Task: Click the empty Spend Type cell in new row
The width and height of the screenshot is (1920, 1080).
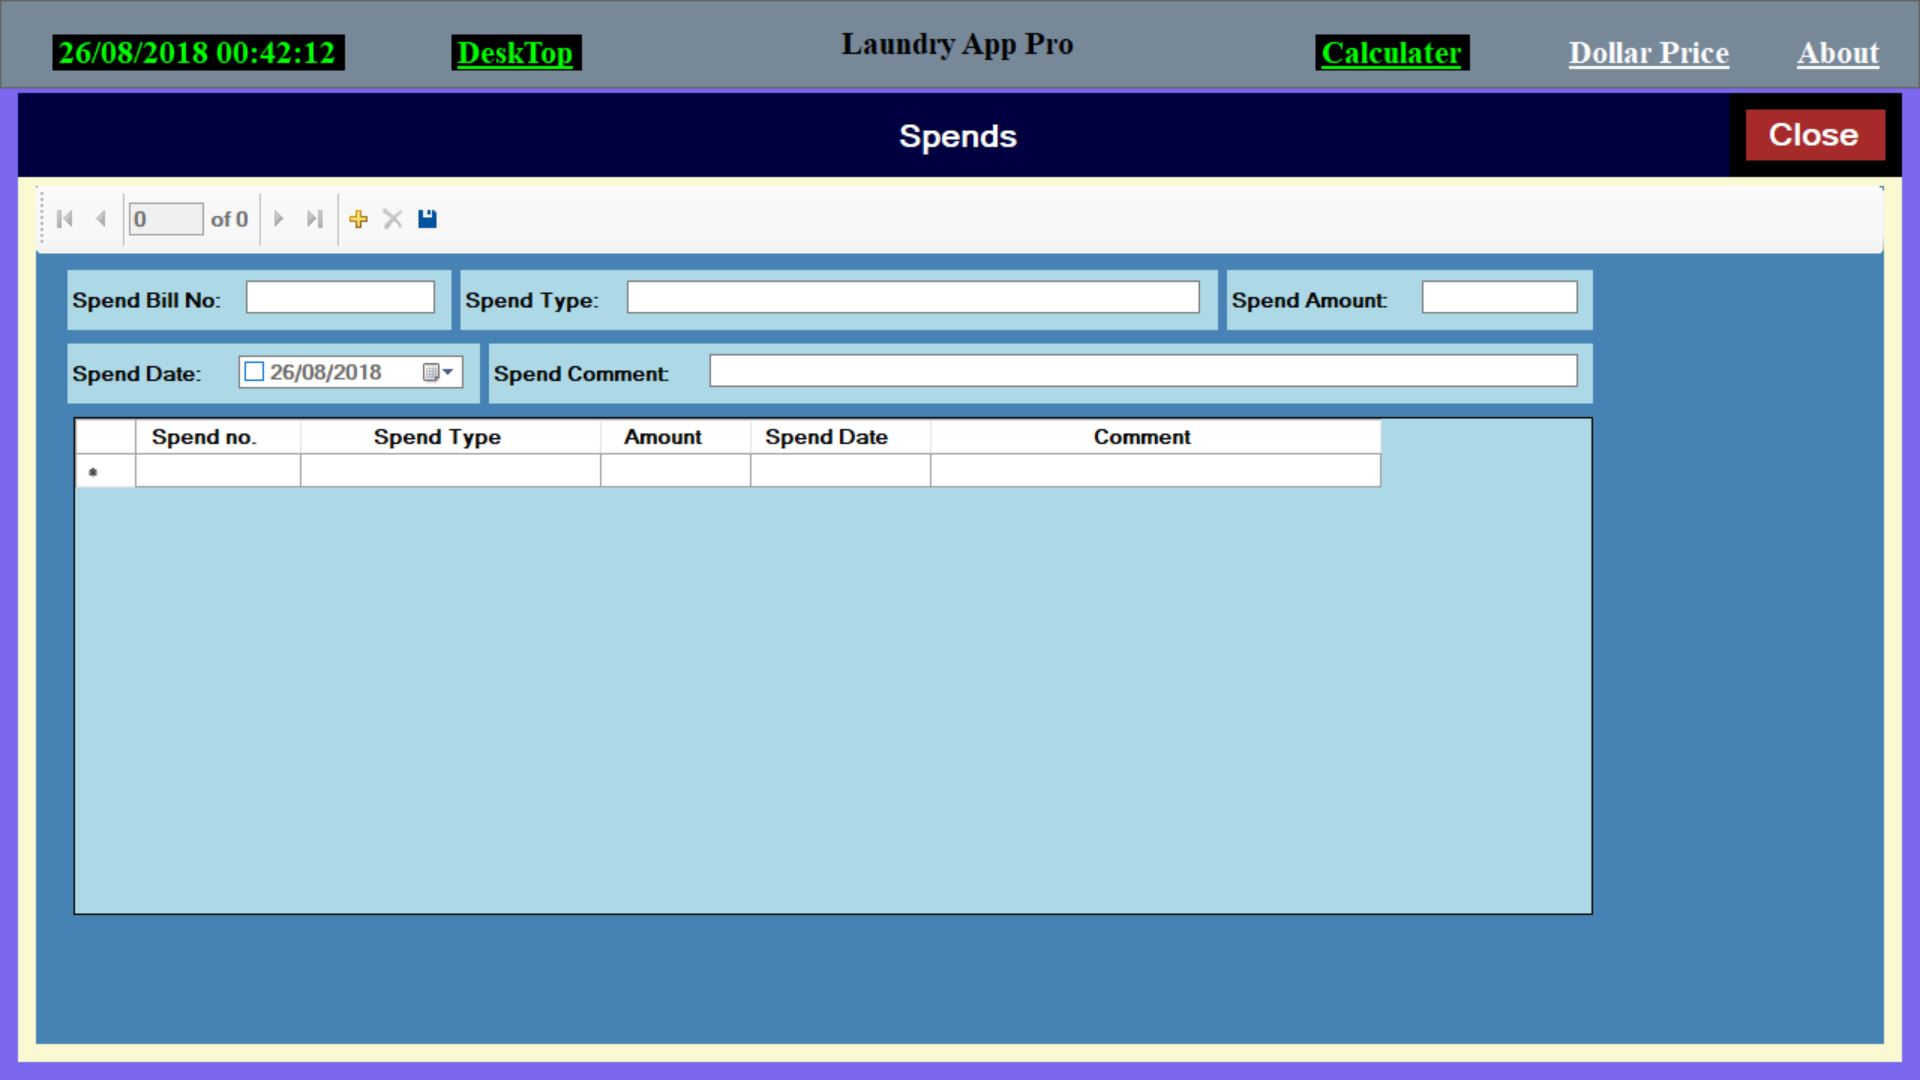Action: [x=450, y=471]
